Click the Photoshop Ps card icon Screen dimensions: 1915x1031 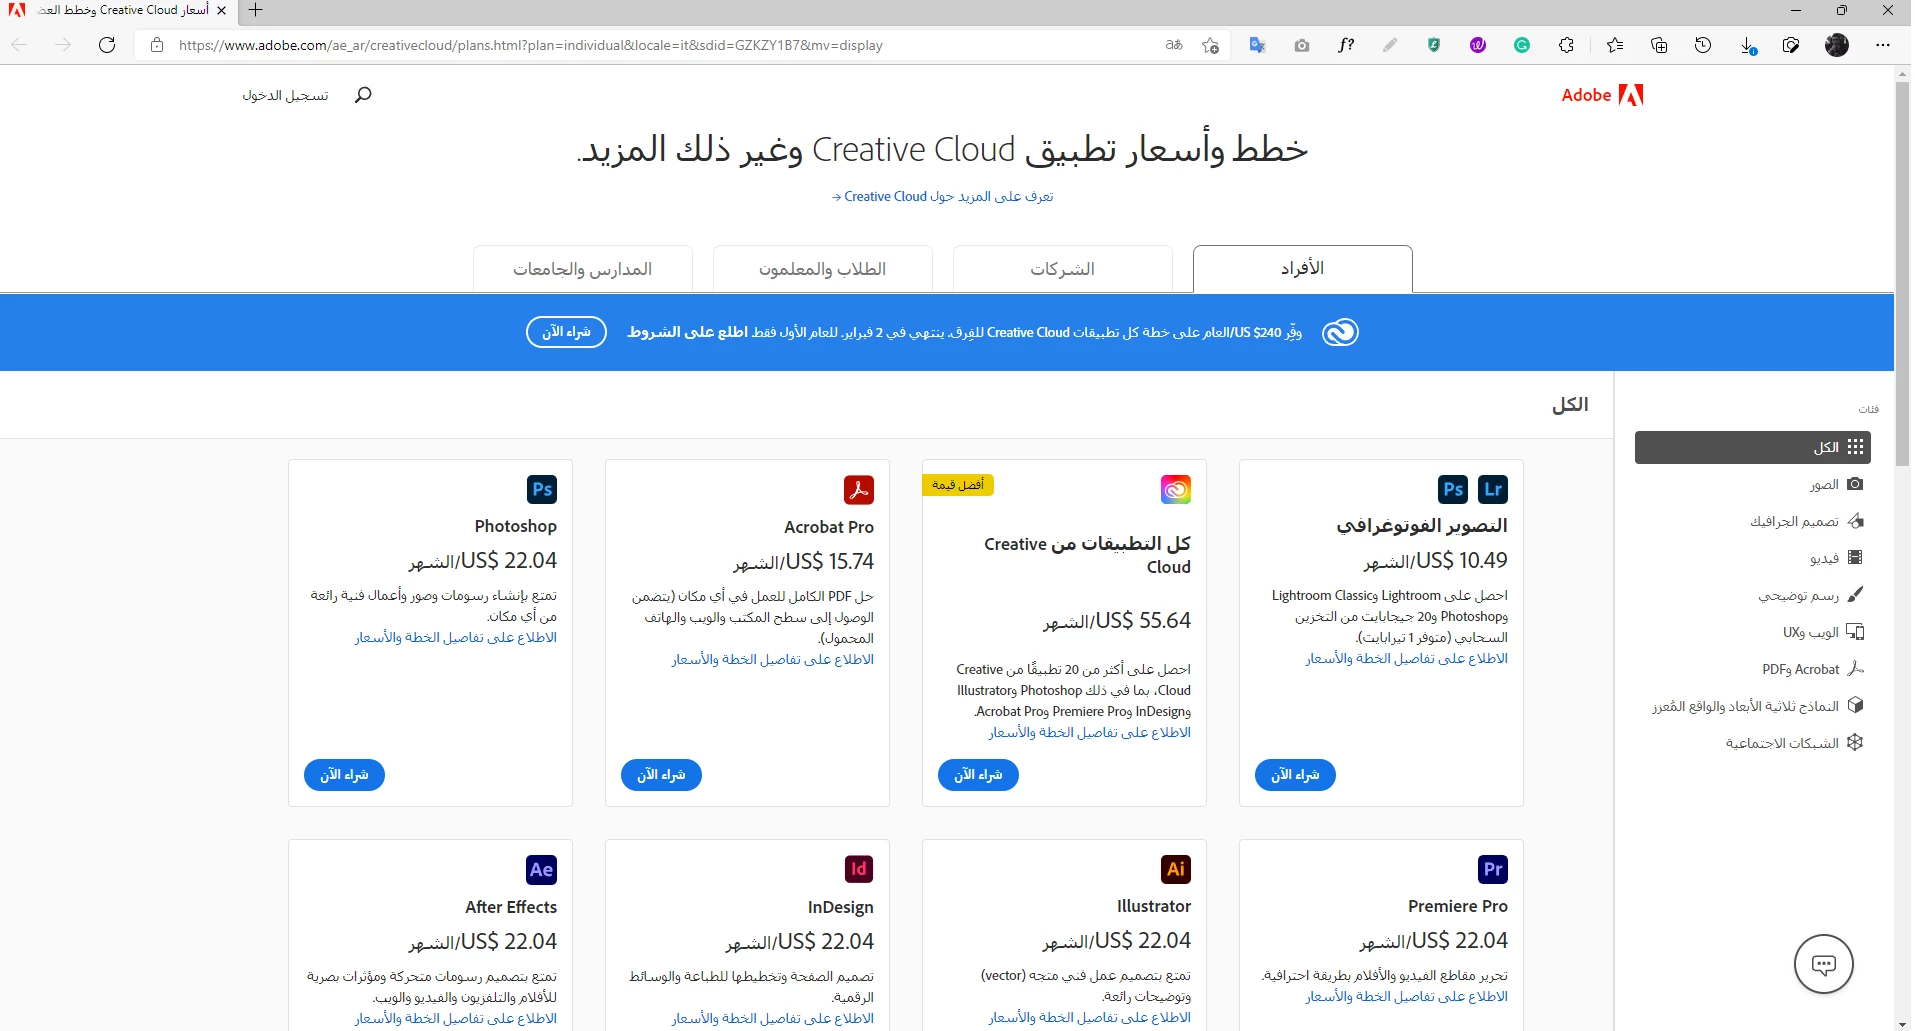(542, 490)
